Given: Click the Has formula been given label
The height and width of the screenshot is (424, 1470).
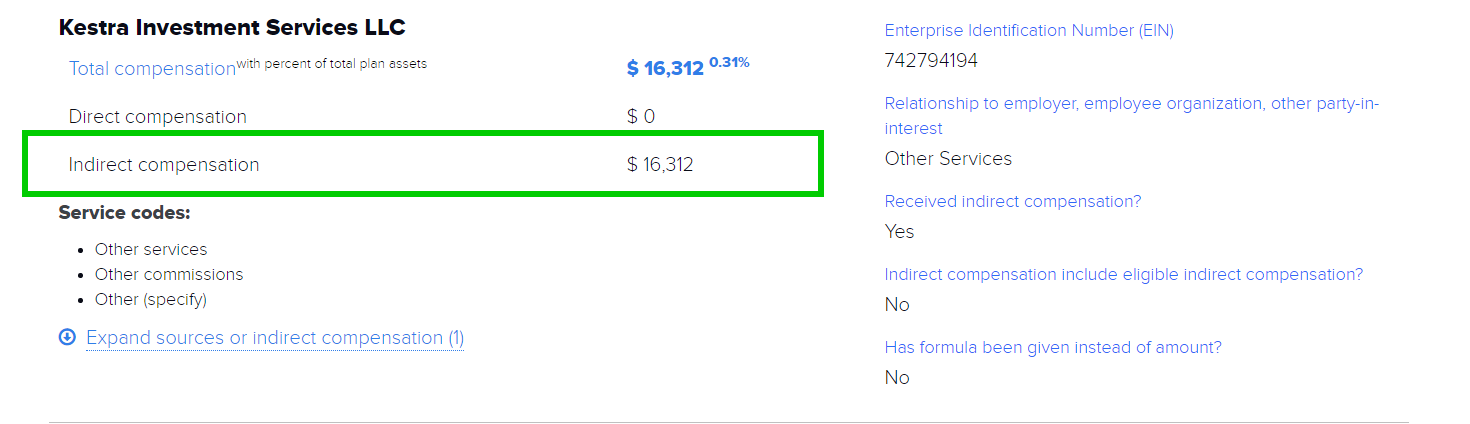Looking at the screenshot, I should tap(1053, 348).
